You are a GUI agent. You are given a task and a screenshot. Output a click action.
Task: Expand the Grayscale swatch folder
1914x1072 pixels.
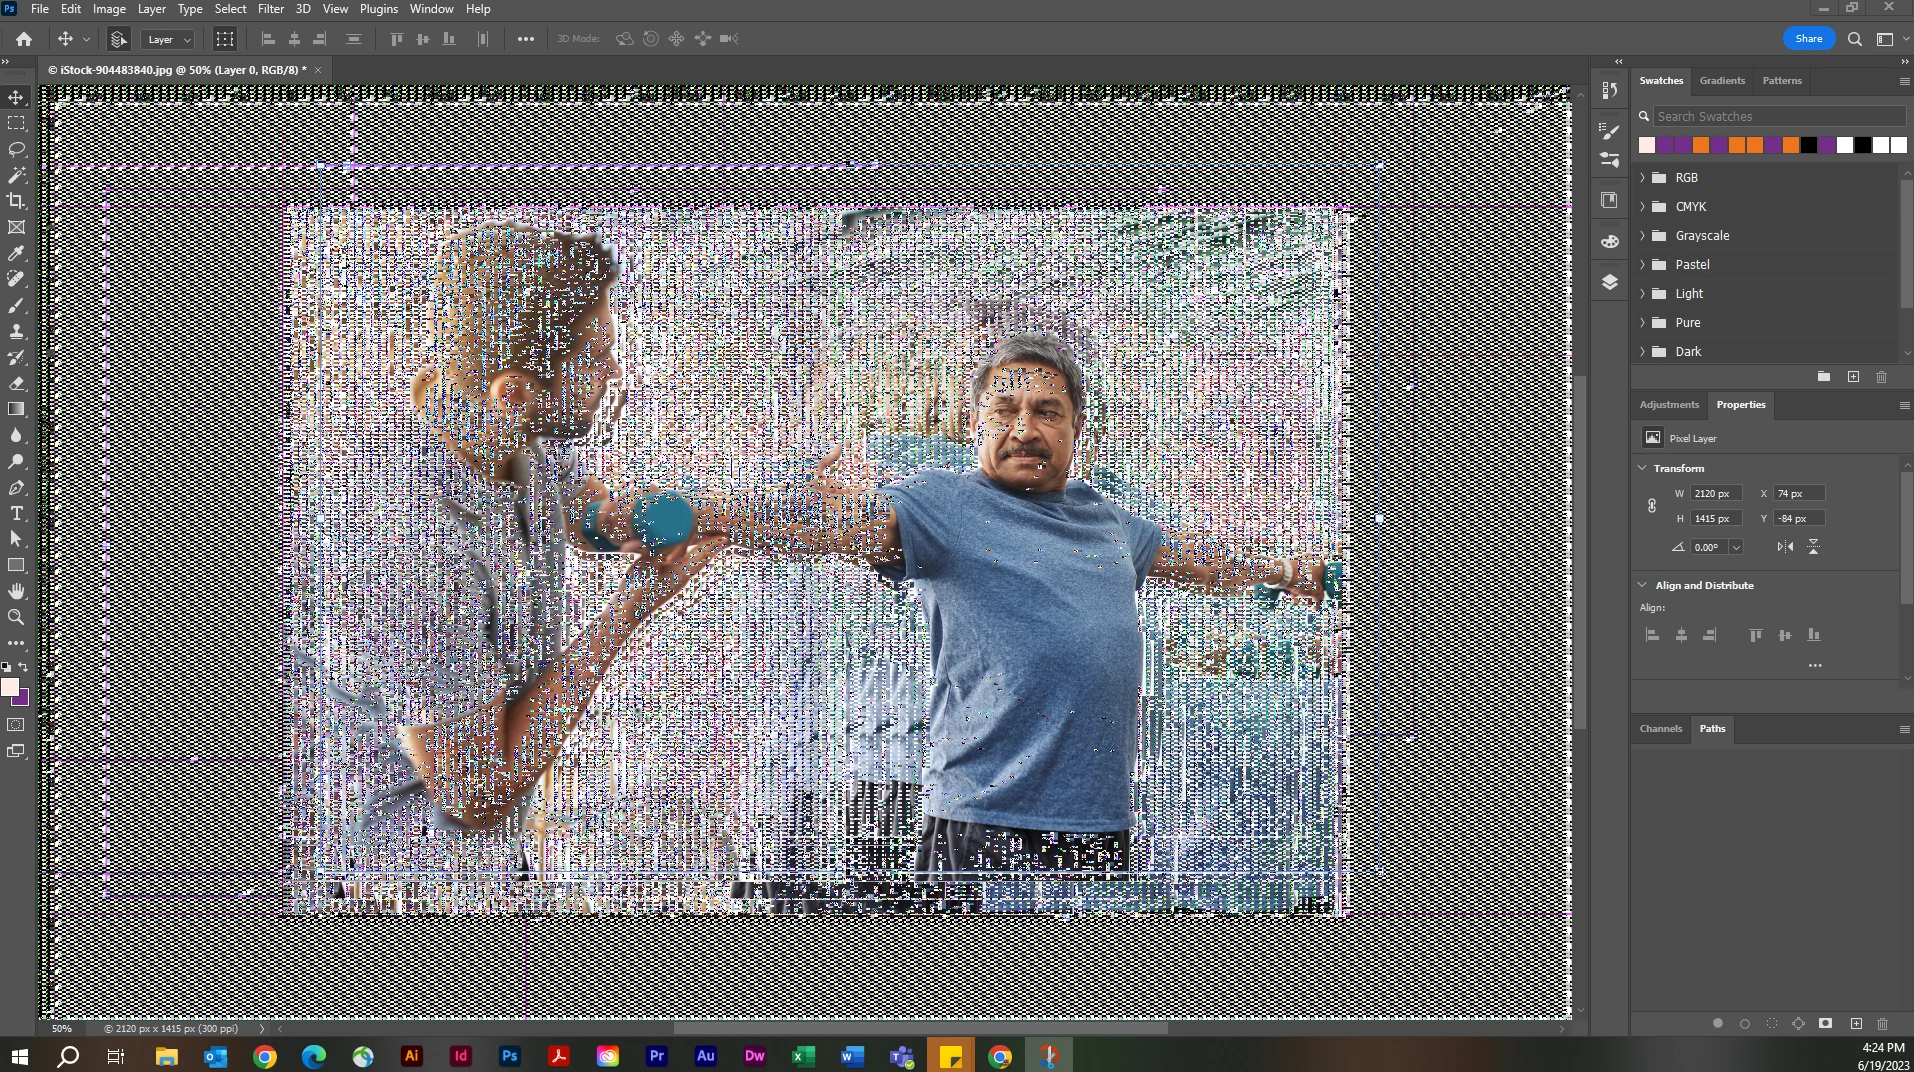tap(1642, 235)
